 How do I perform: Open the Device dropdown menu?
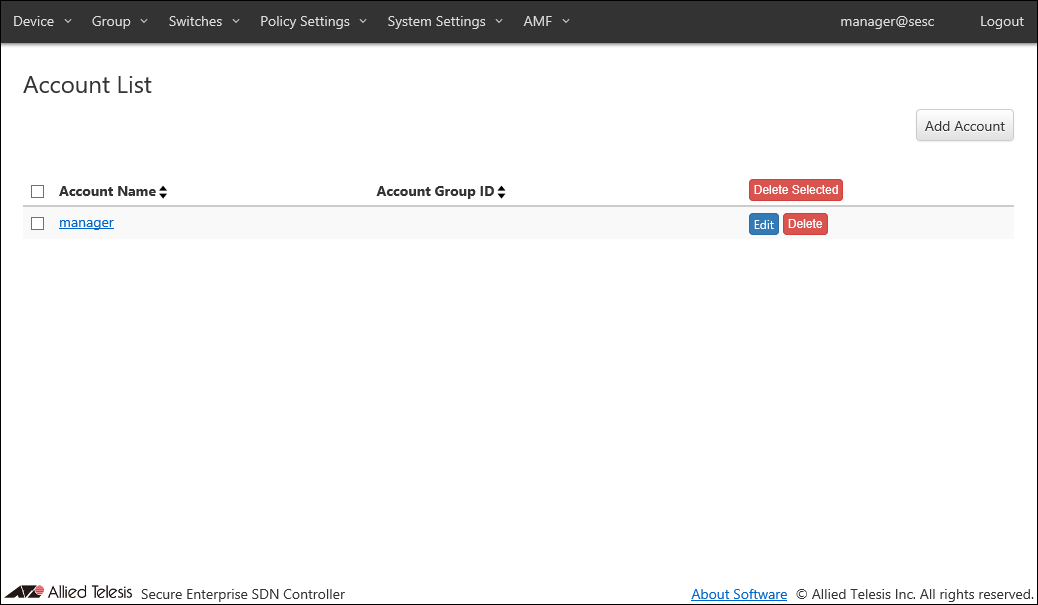[x=42, y=21]
